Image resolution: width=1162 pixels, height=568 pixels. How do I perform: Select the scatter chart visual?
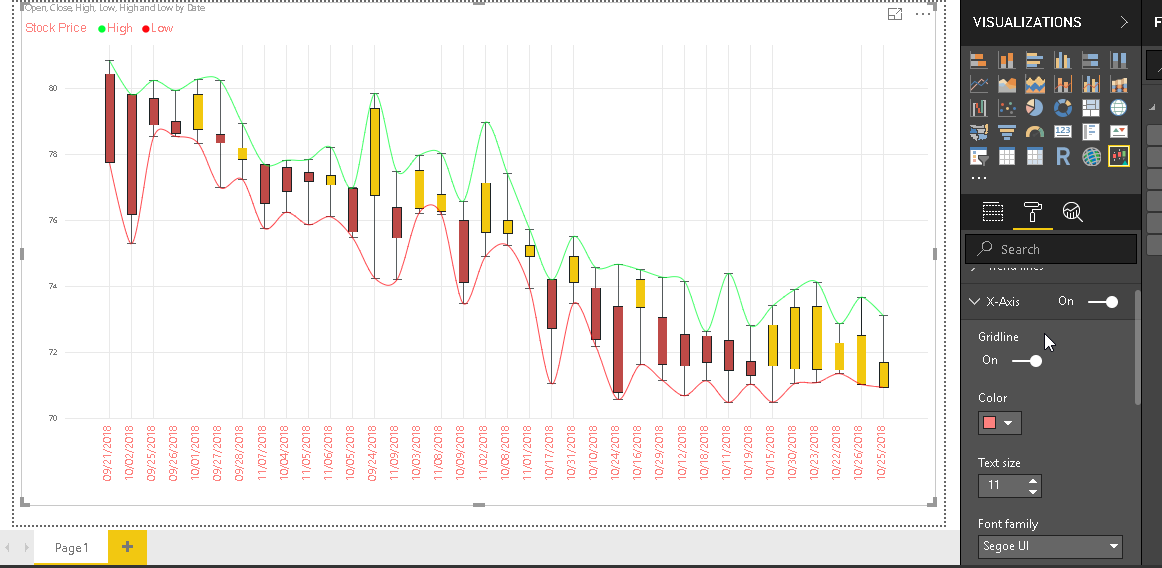(x=1006, y=108)
